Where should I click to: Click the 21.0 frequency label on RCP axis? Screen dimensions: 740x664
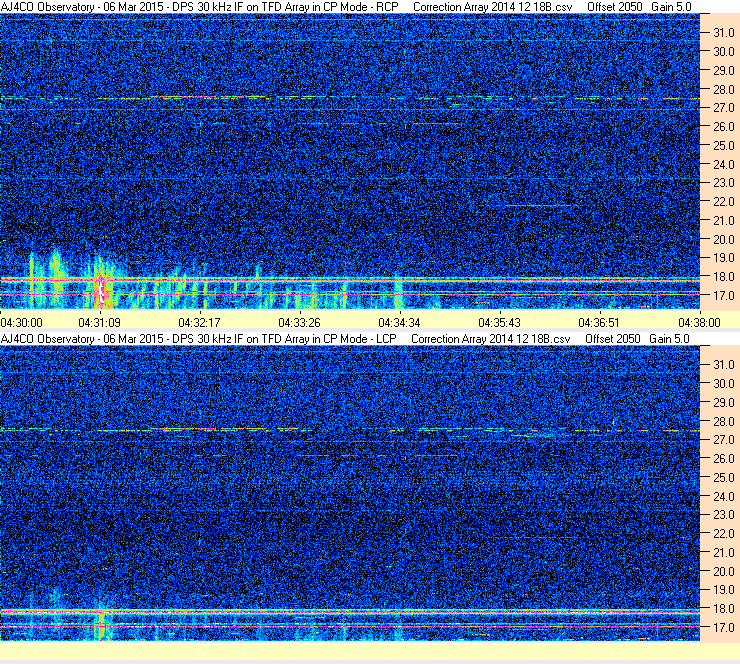click(723, 220)
